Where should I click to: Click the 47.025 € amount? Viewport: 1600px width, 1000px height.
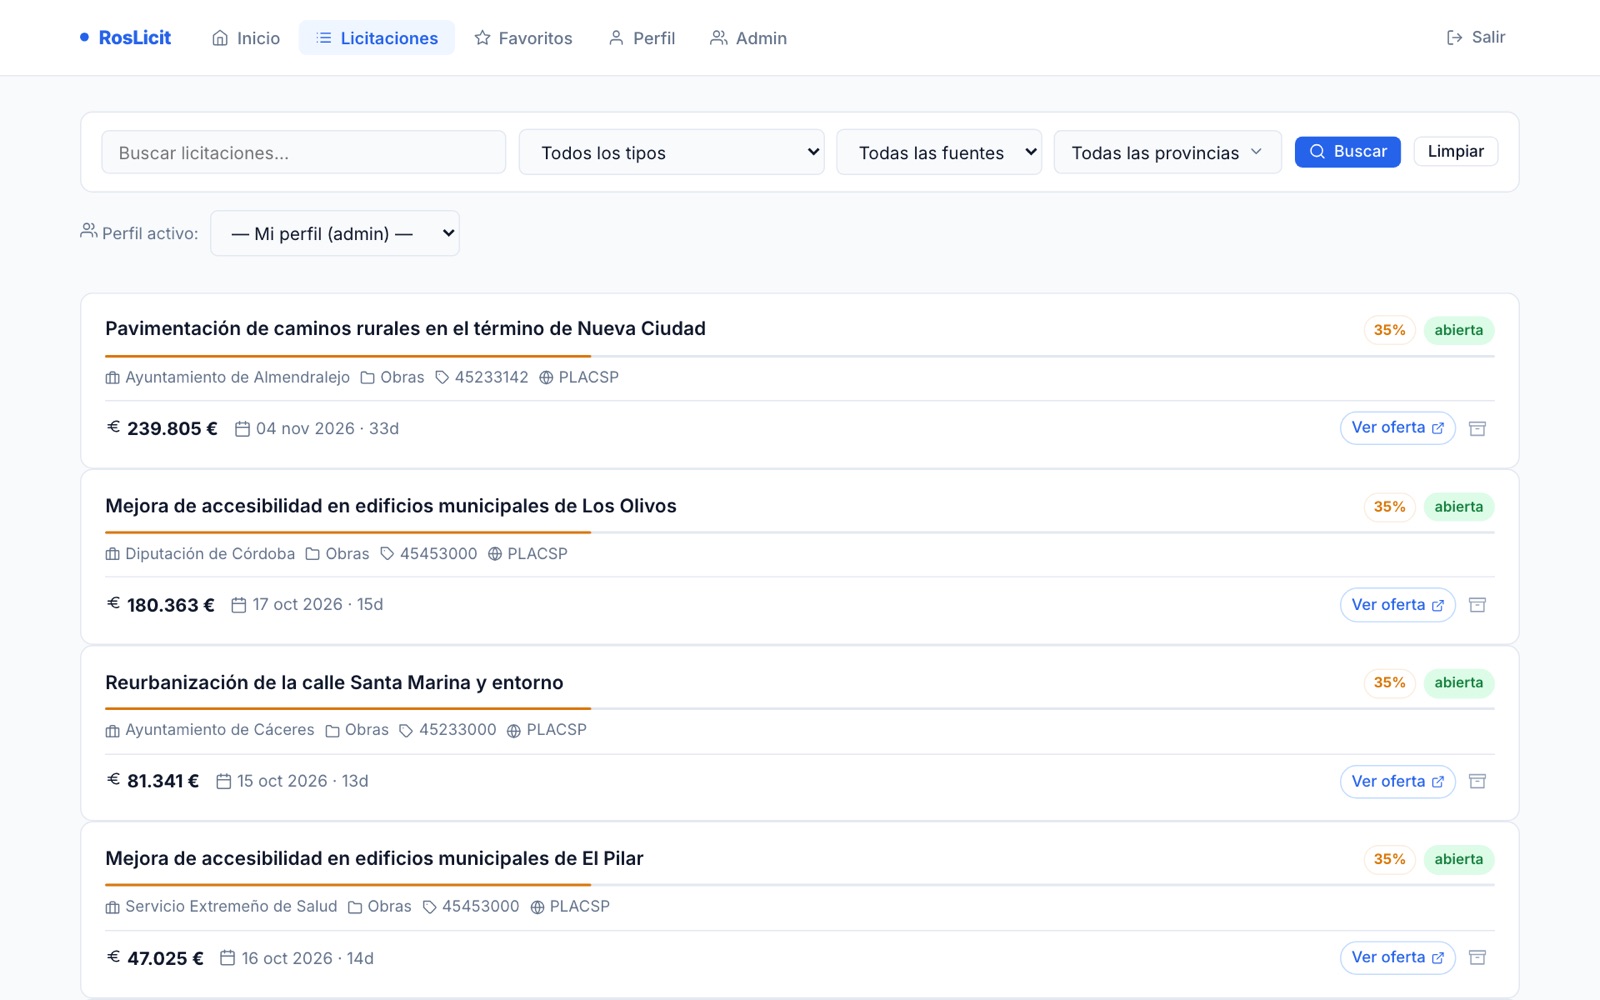click(165, 958)
